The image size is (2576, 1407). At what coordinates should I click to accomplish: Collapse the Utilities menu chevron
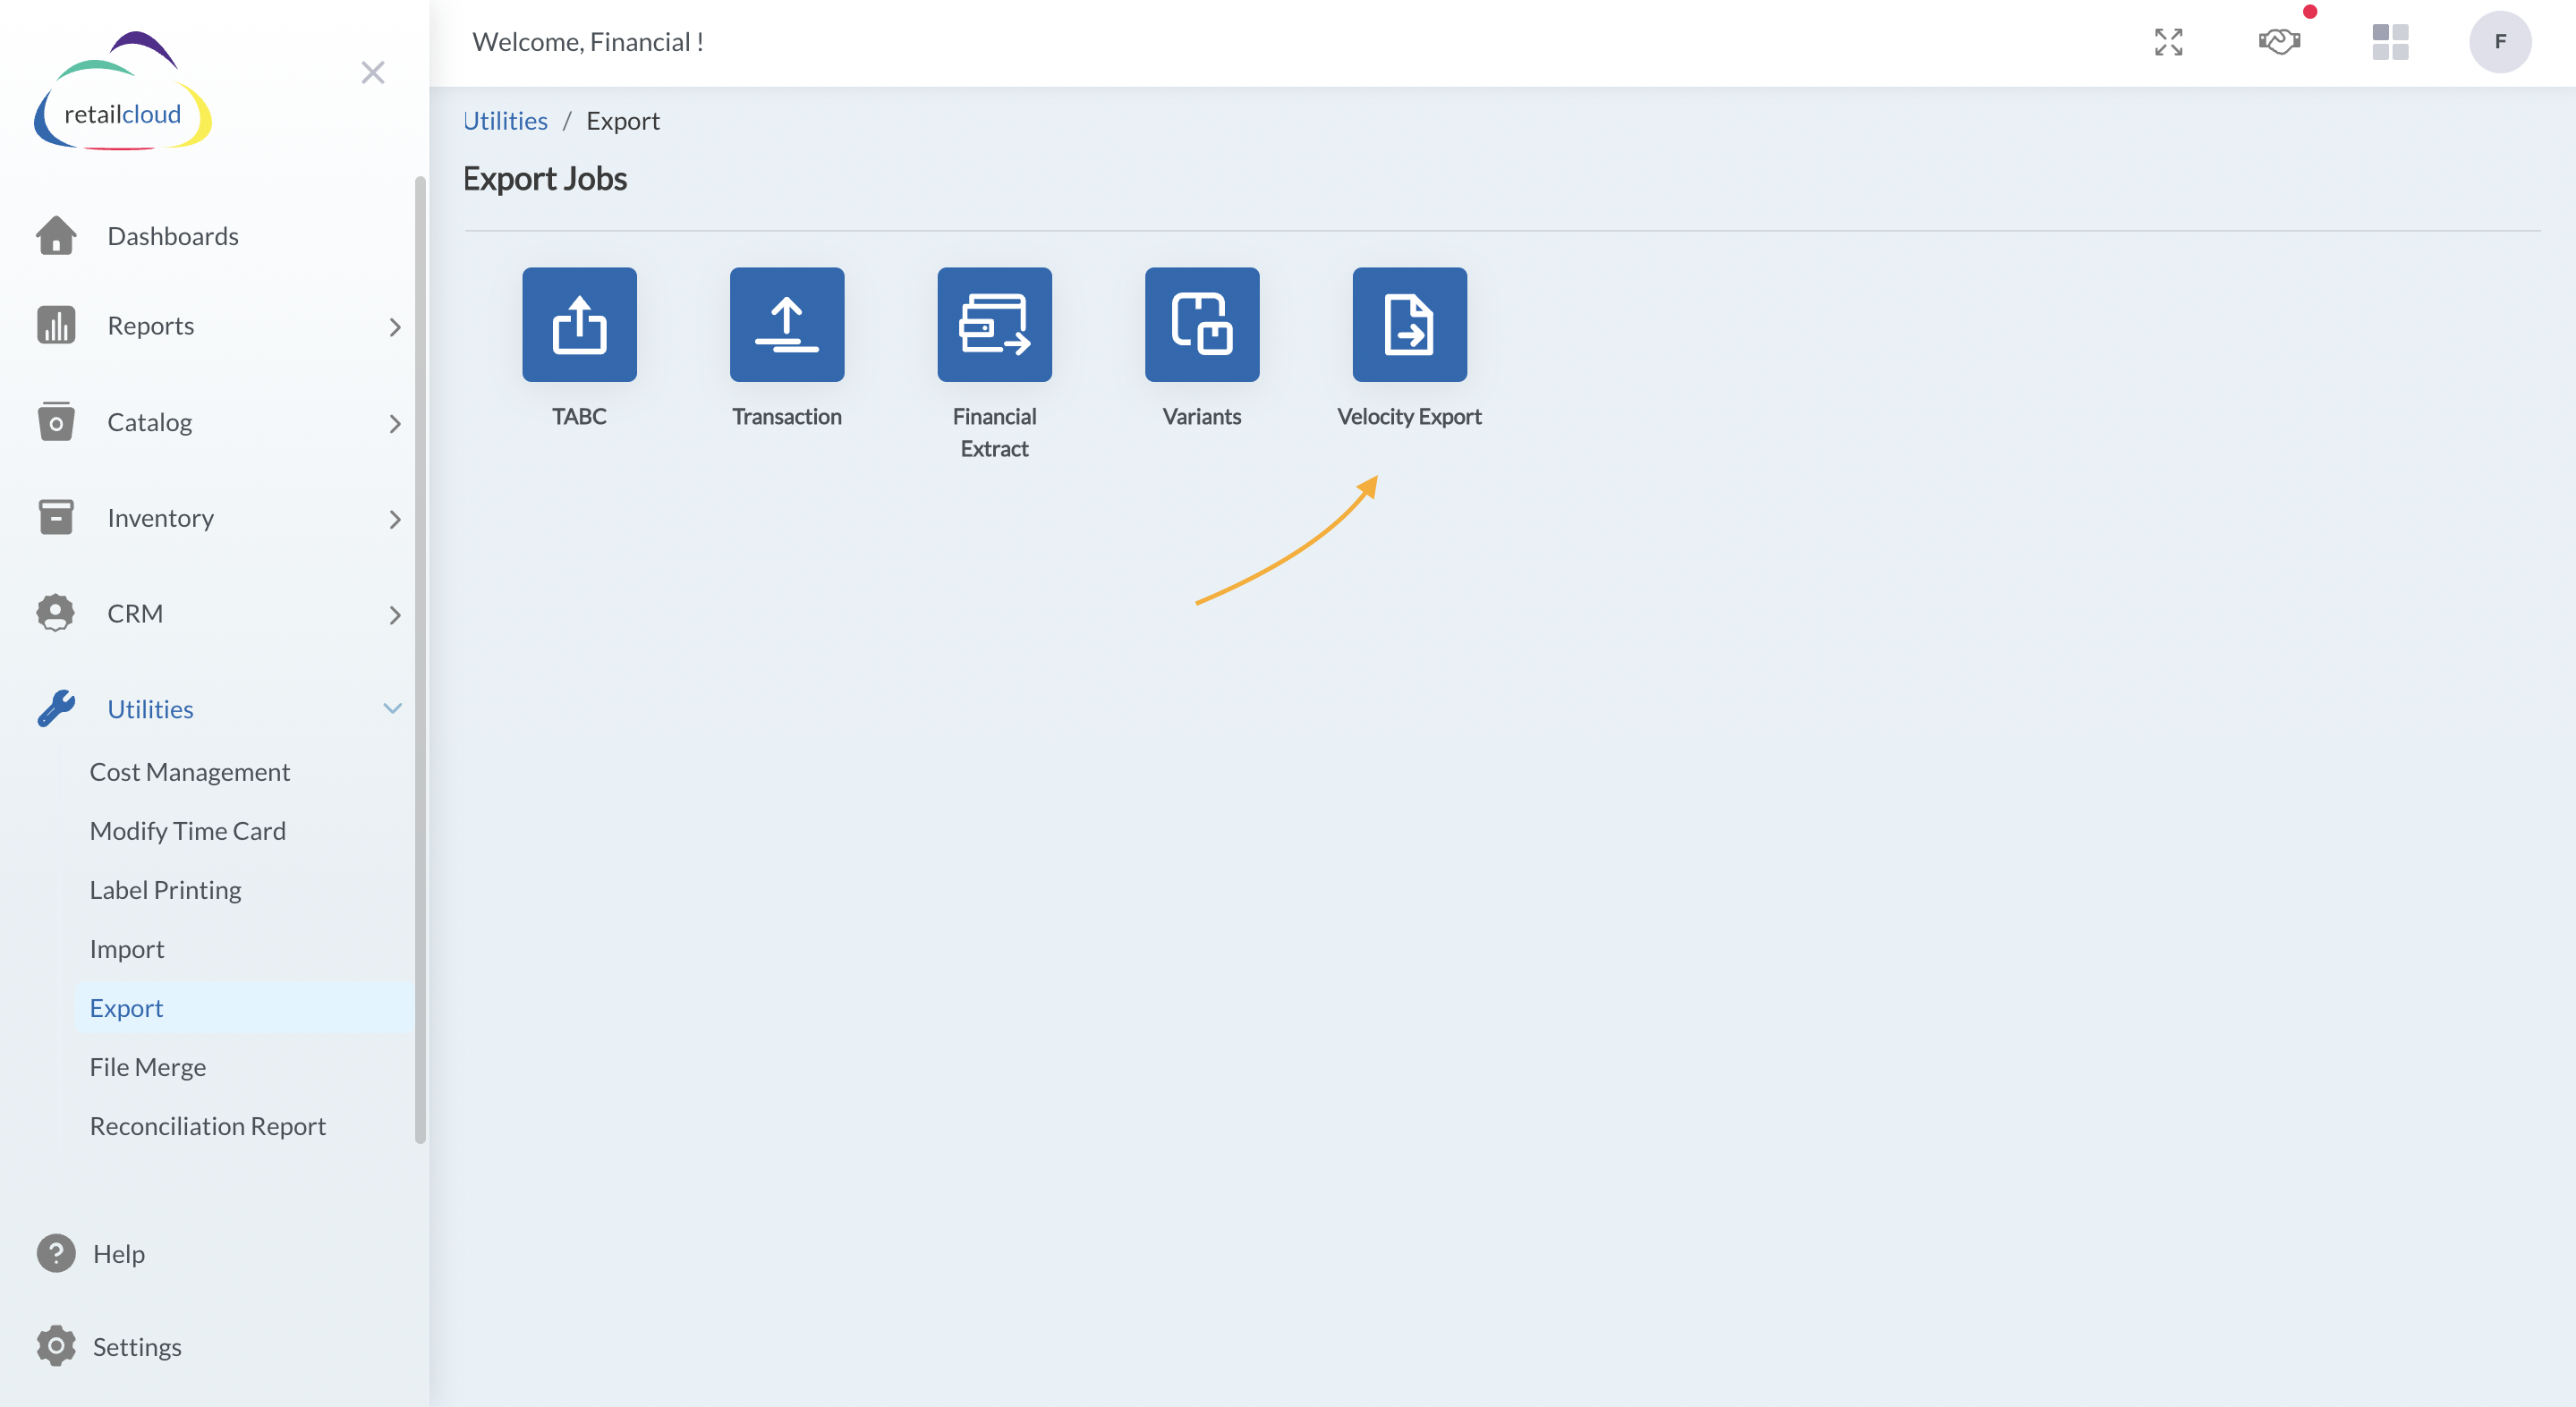click(391, 707)
